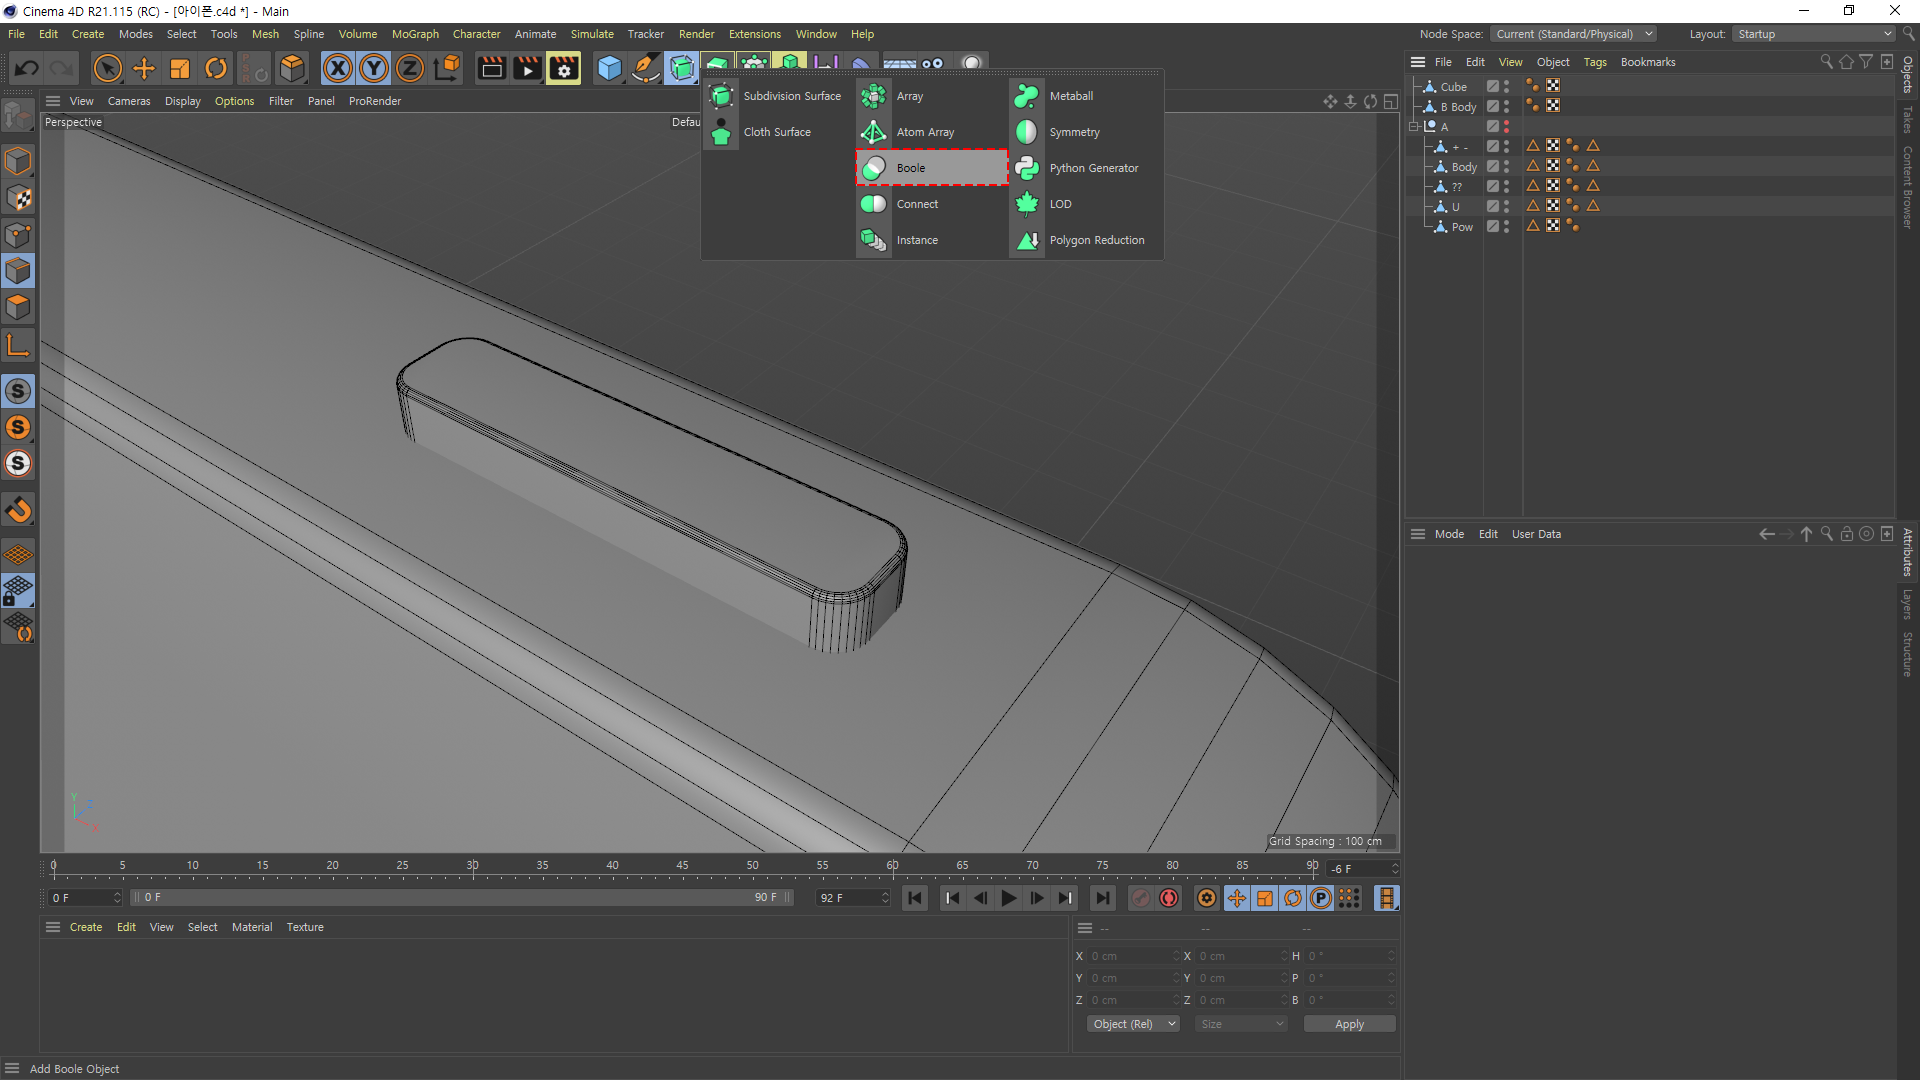
Task: Open the Layout Startup dropdown
Action: click(1814, 34)
